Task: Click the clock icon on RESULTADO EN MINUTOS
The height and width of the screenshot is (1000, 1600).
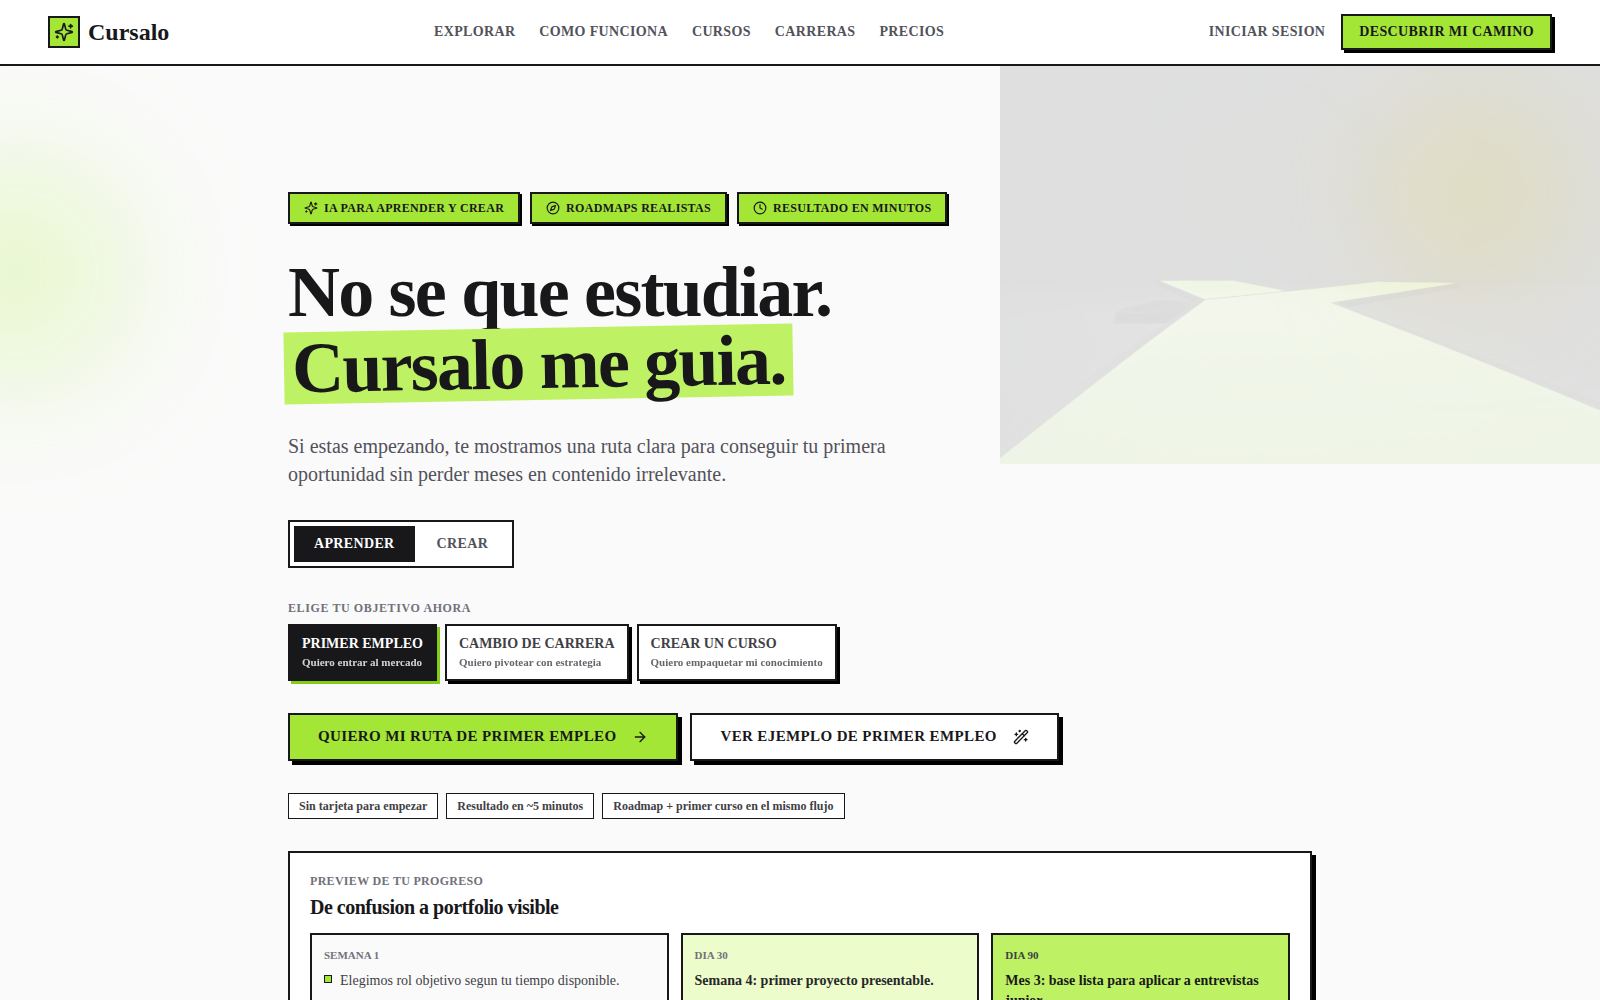Action: point(760,208)
